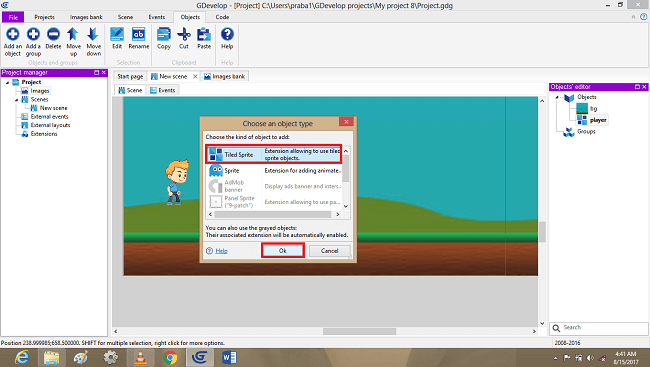This screenshot has height=367, width=650.
Task: Click Cancel in object type dialog
Action: tap(330, 250)
